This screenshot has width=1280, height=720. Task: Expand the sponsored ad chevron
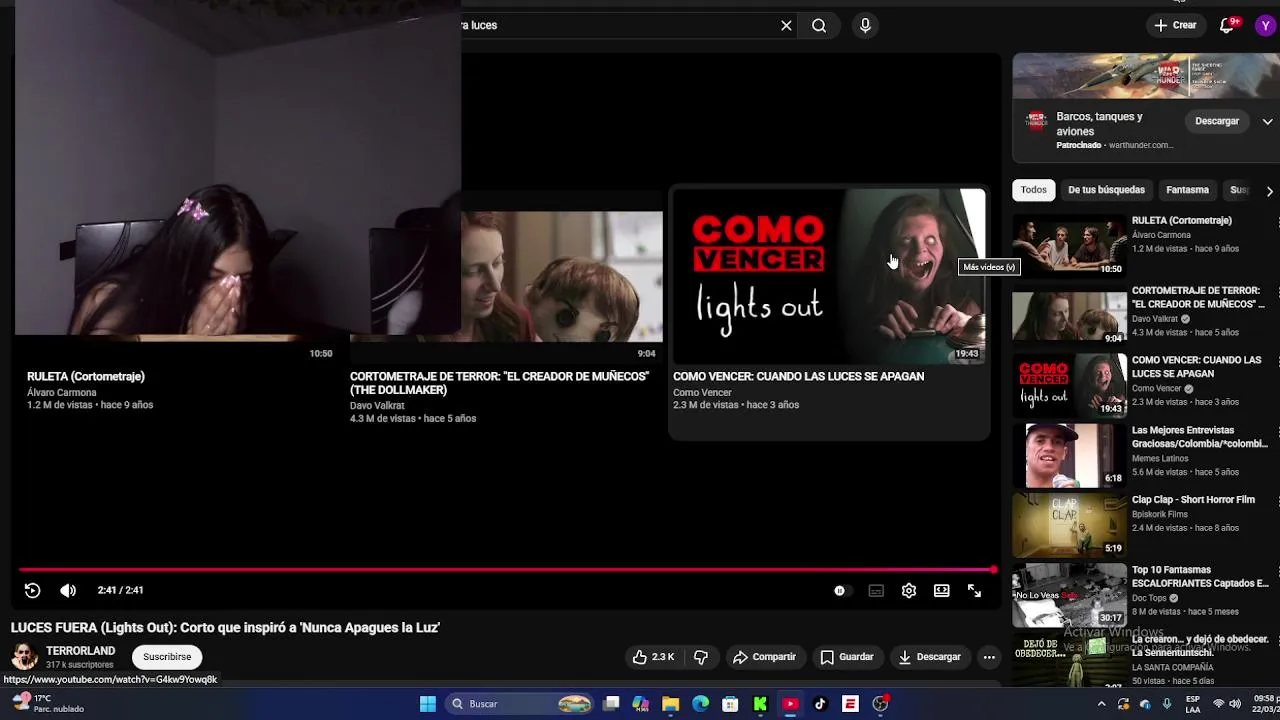[1267, 121]
